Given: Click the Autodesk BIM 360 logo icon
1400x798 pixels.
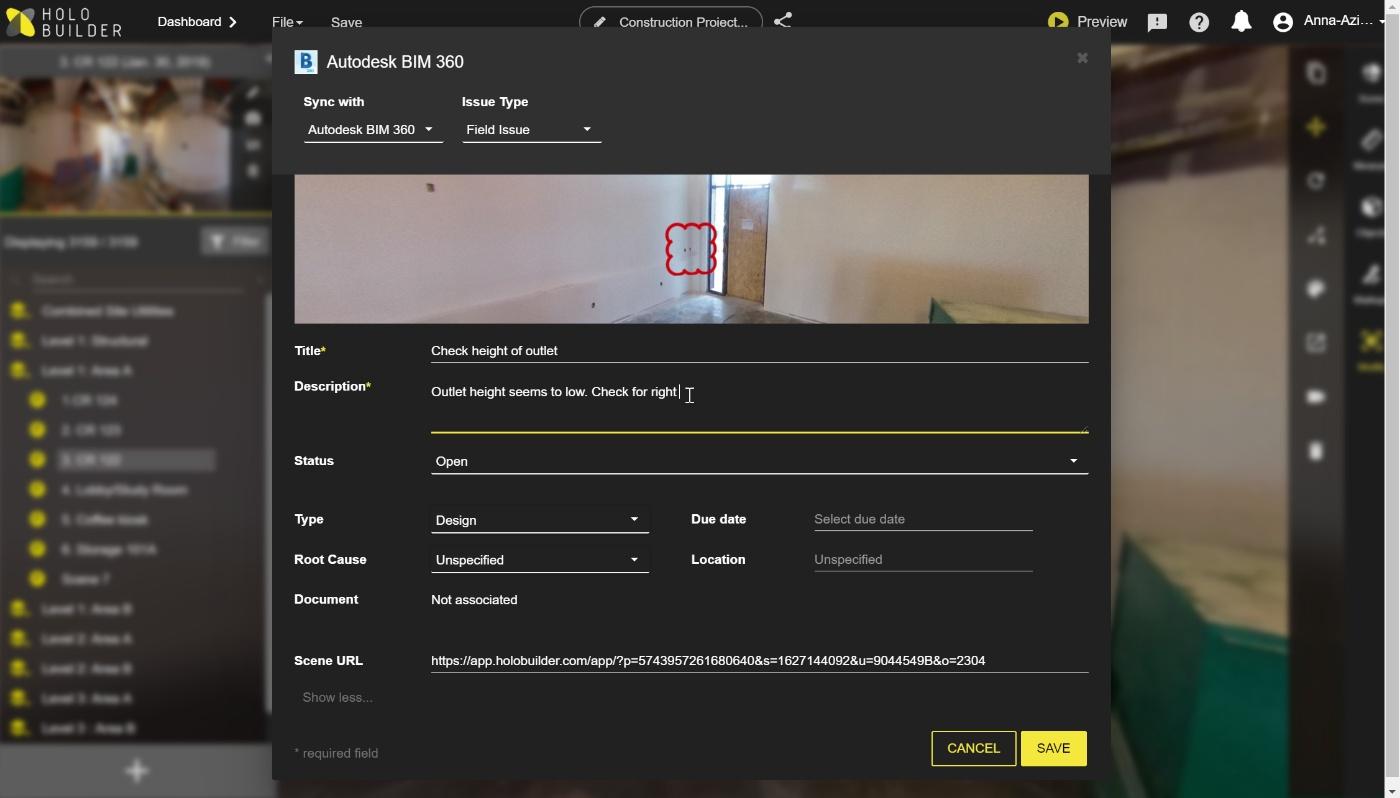Looking at the screenshot, I should (x=306, y=62).
